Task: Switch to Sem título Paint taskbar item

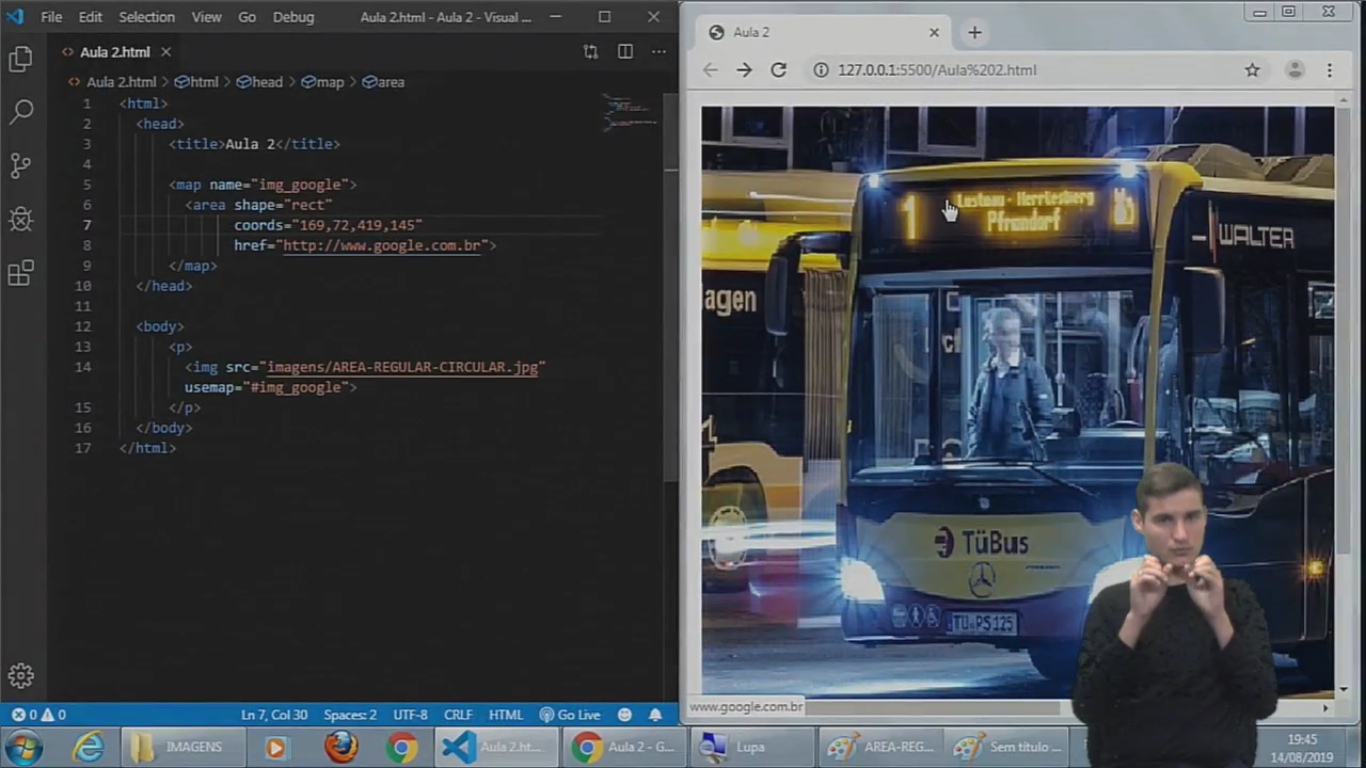Action: pos(1008,747)
